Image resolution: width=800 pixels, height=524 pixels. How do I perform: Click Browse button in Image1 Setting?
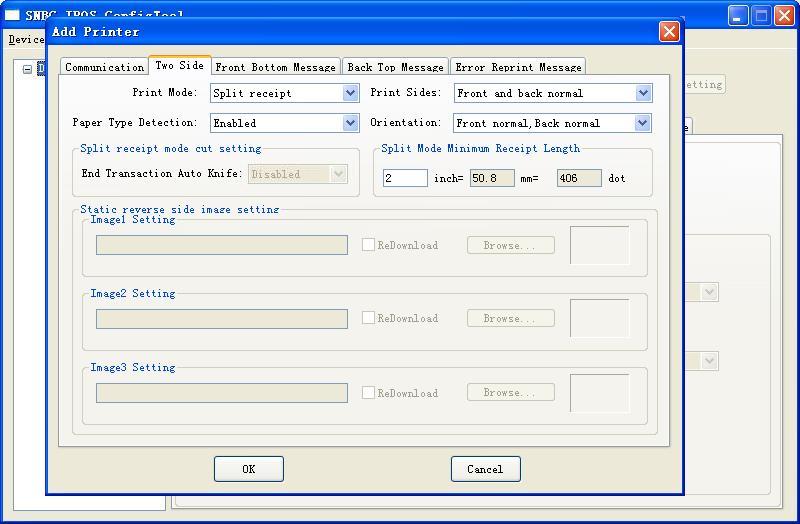coord(511,245)
